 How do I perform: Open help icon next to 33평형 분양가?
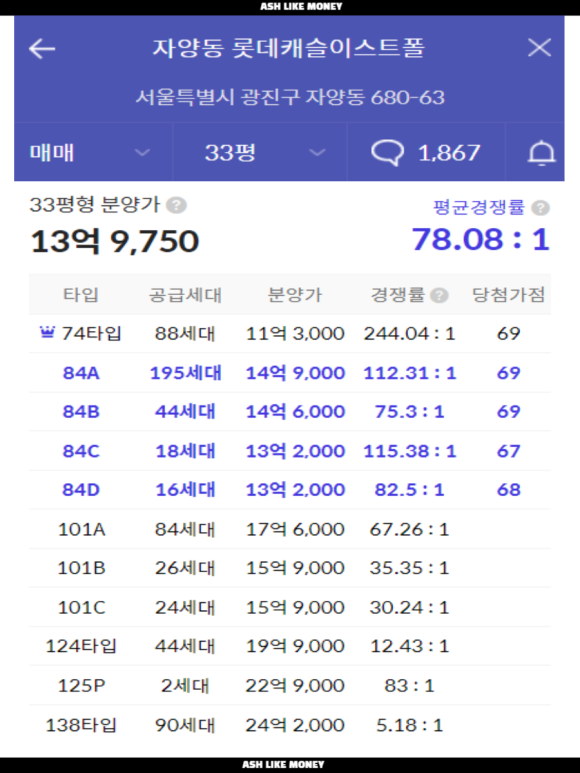point(176,205)
